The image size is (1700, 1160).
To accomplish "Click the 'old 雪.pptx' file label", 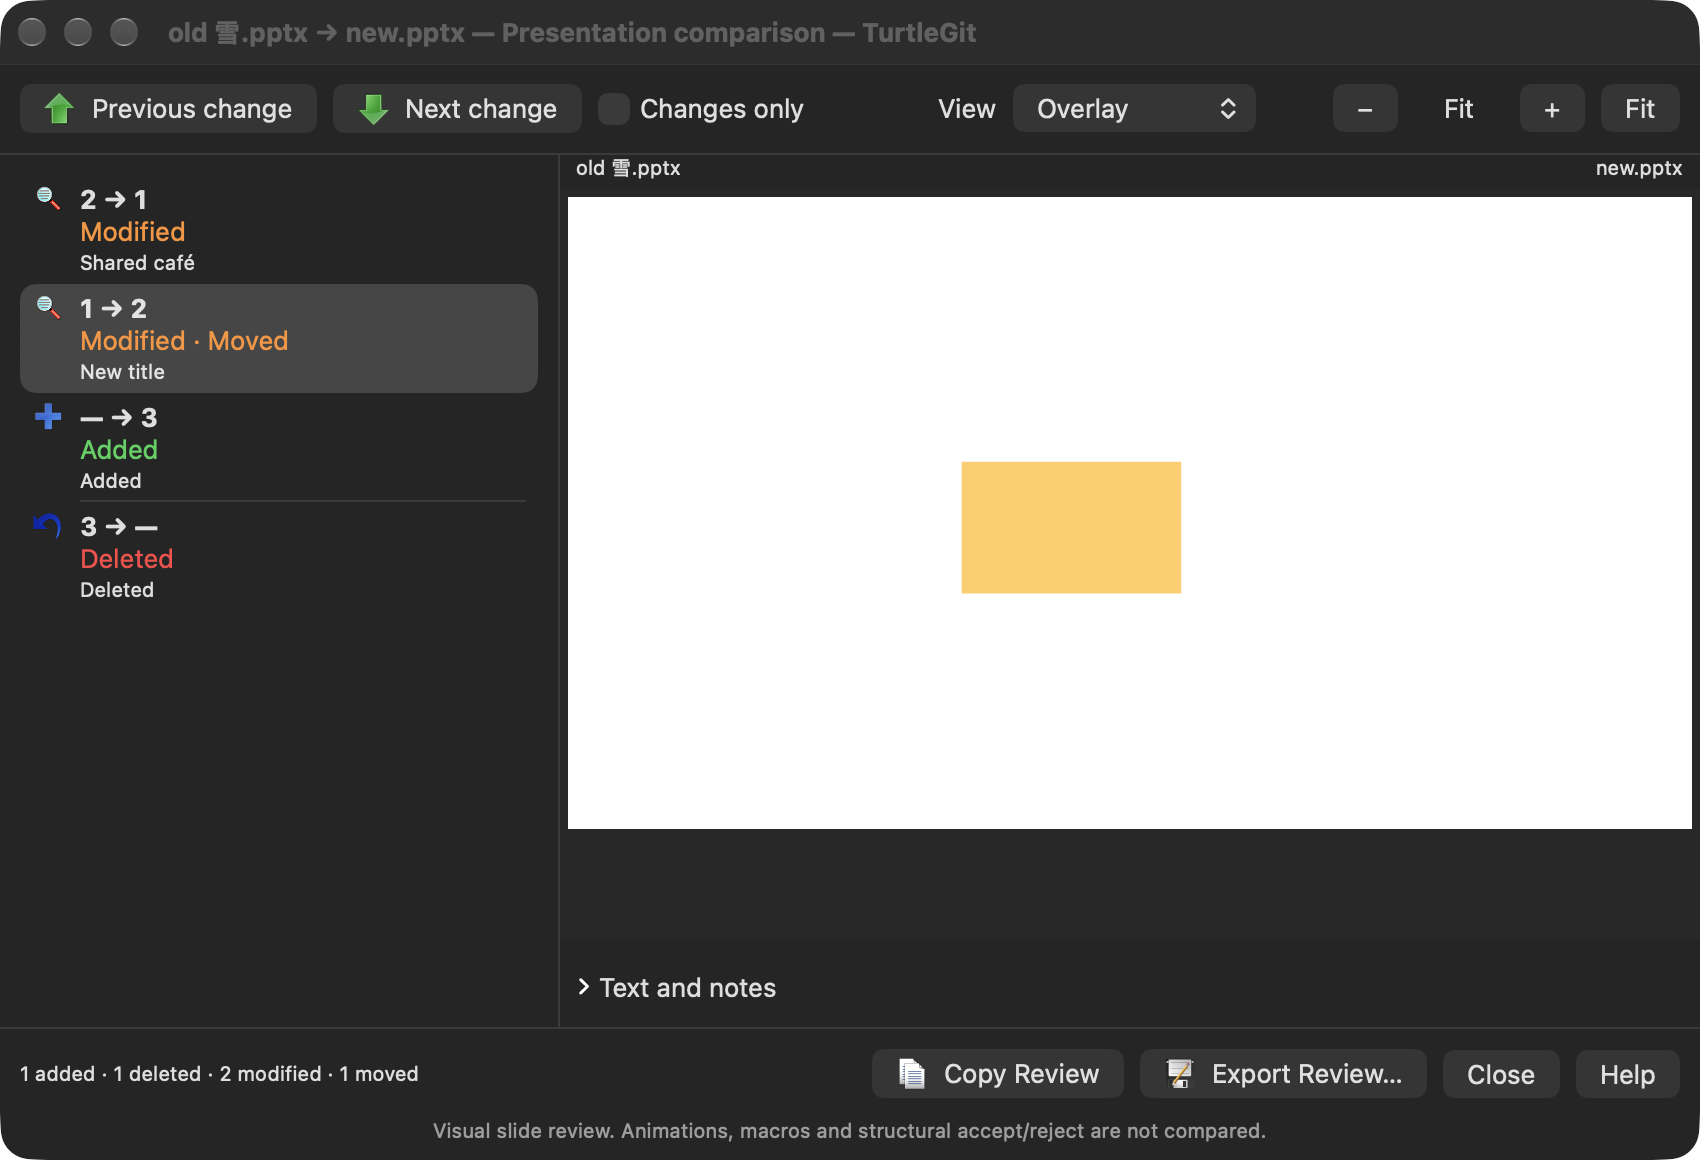I will pos(628,168).
